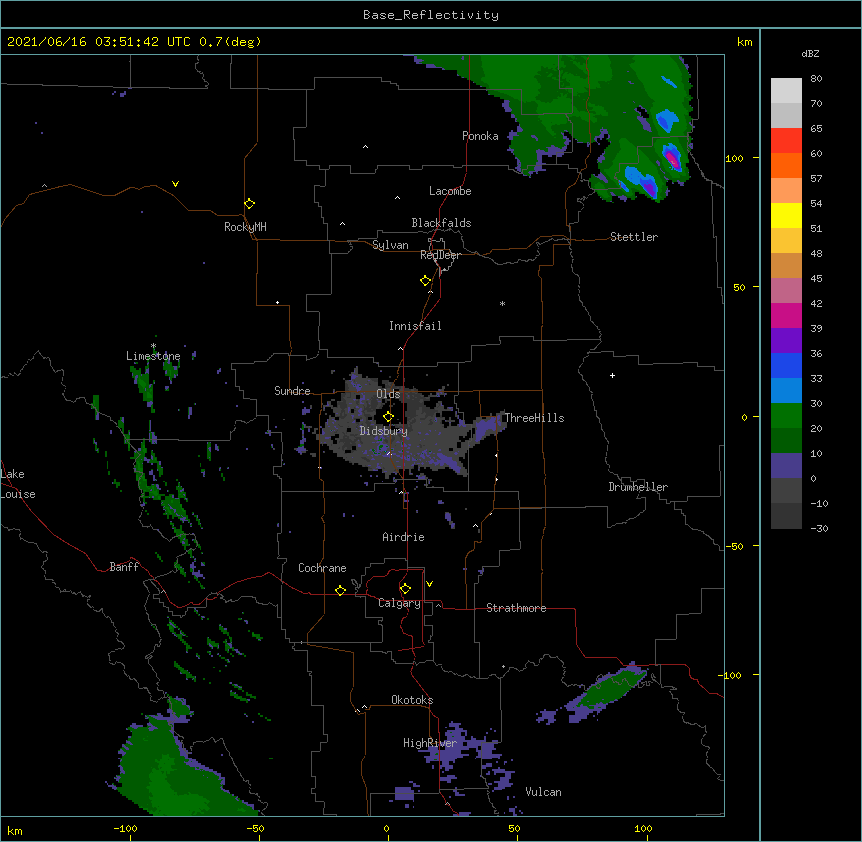
Task: Click the Airdrie city label
Action: click(403, 537)
